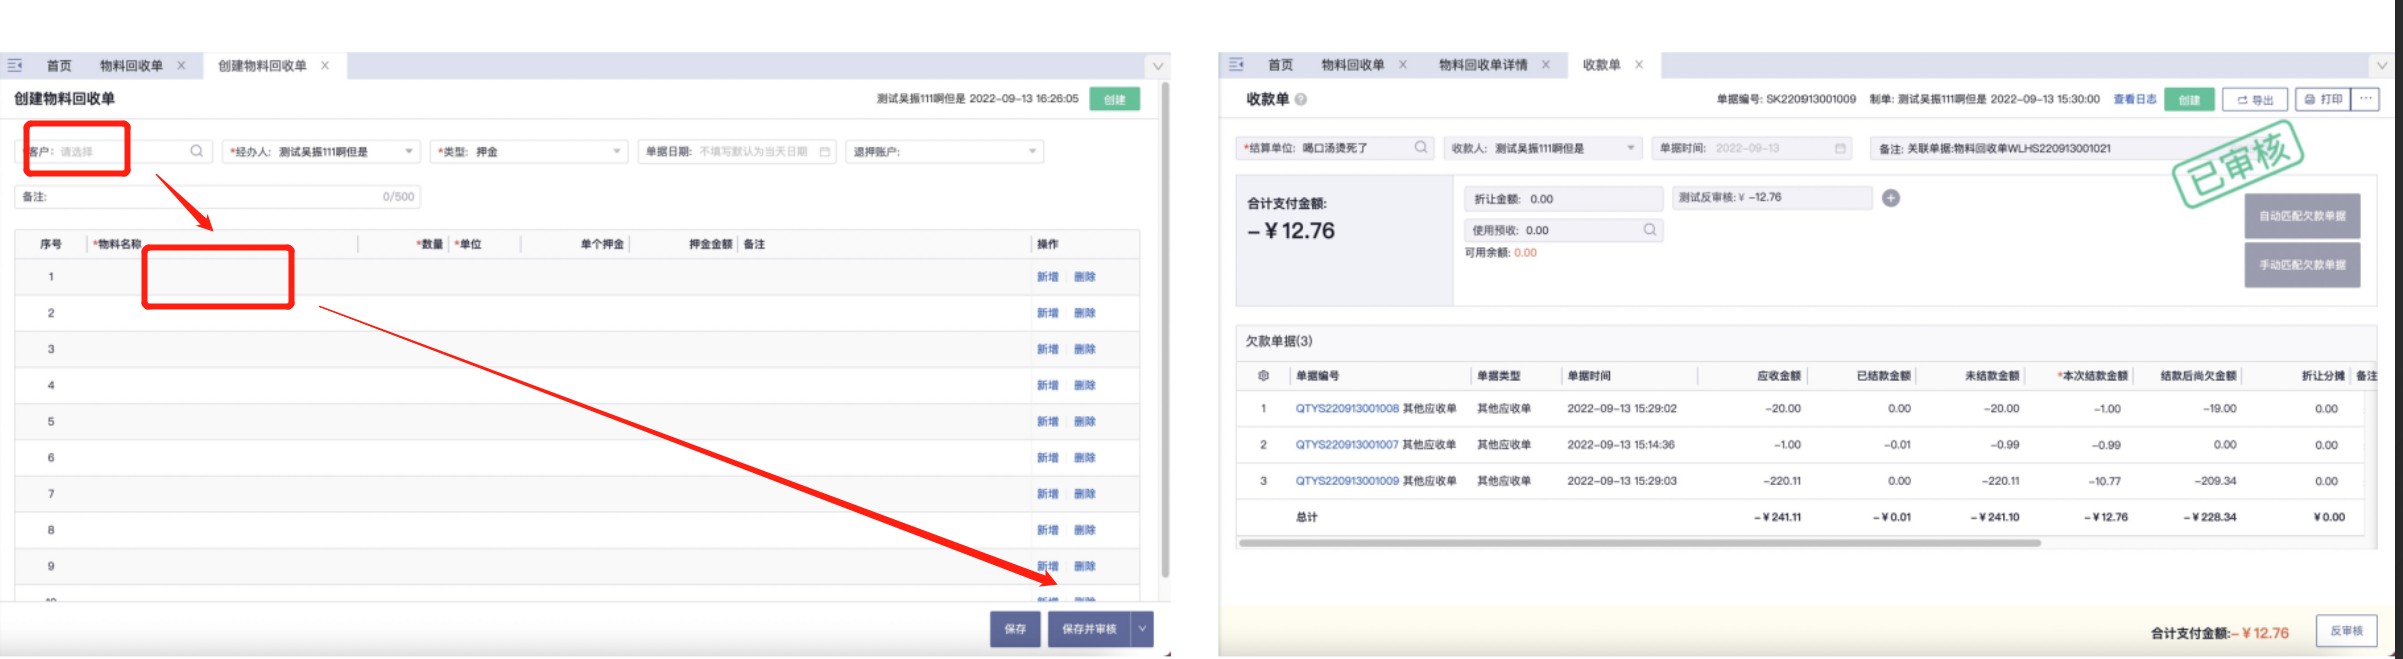
Task: Open the 类型 dropdown showing 押金
Action: click(x=616, y=152)
